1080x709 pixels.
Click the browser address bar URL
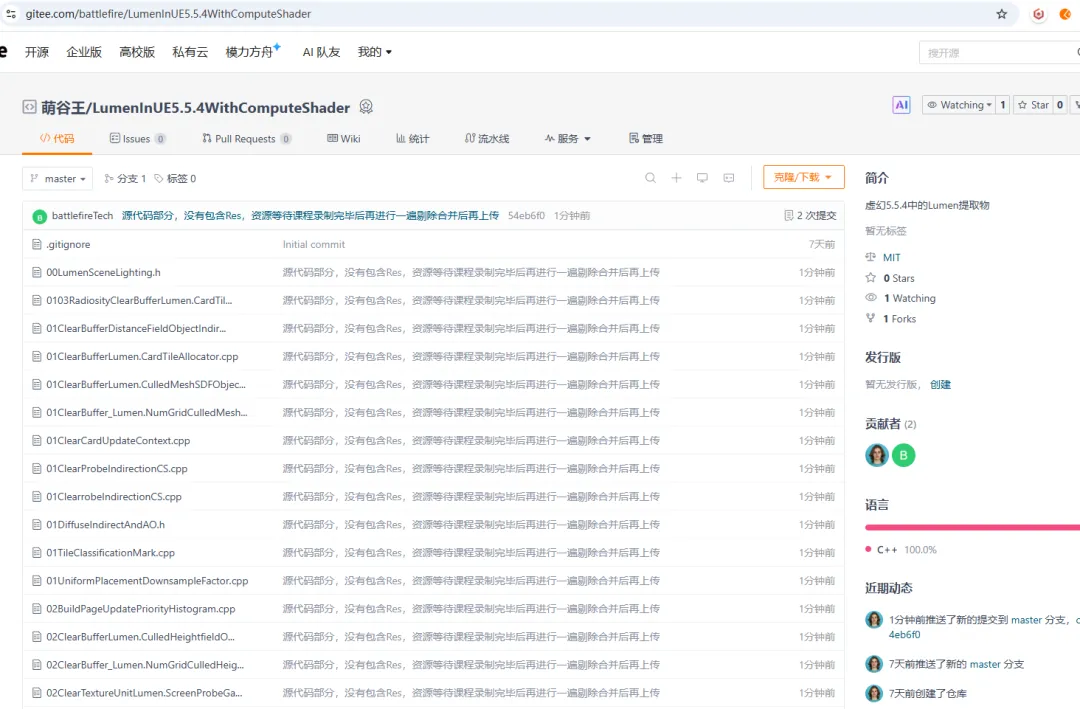coord(168,14)
